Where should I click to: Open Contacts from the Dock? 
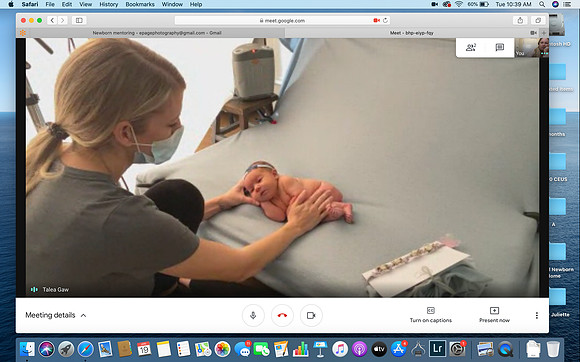pos(125,349)
